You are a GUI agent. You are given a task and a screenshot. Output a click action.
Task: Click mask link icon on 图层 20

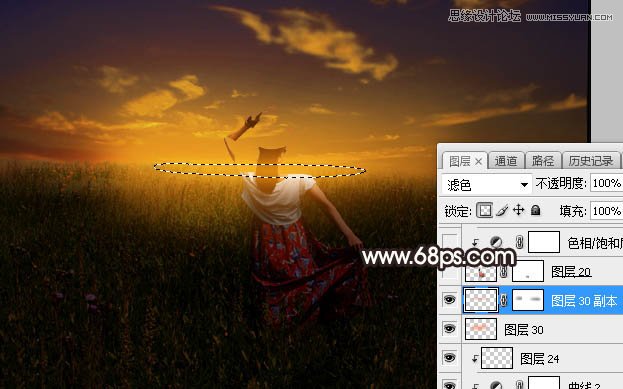503,272
